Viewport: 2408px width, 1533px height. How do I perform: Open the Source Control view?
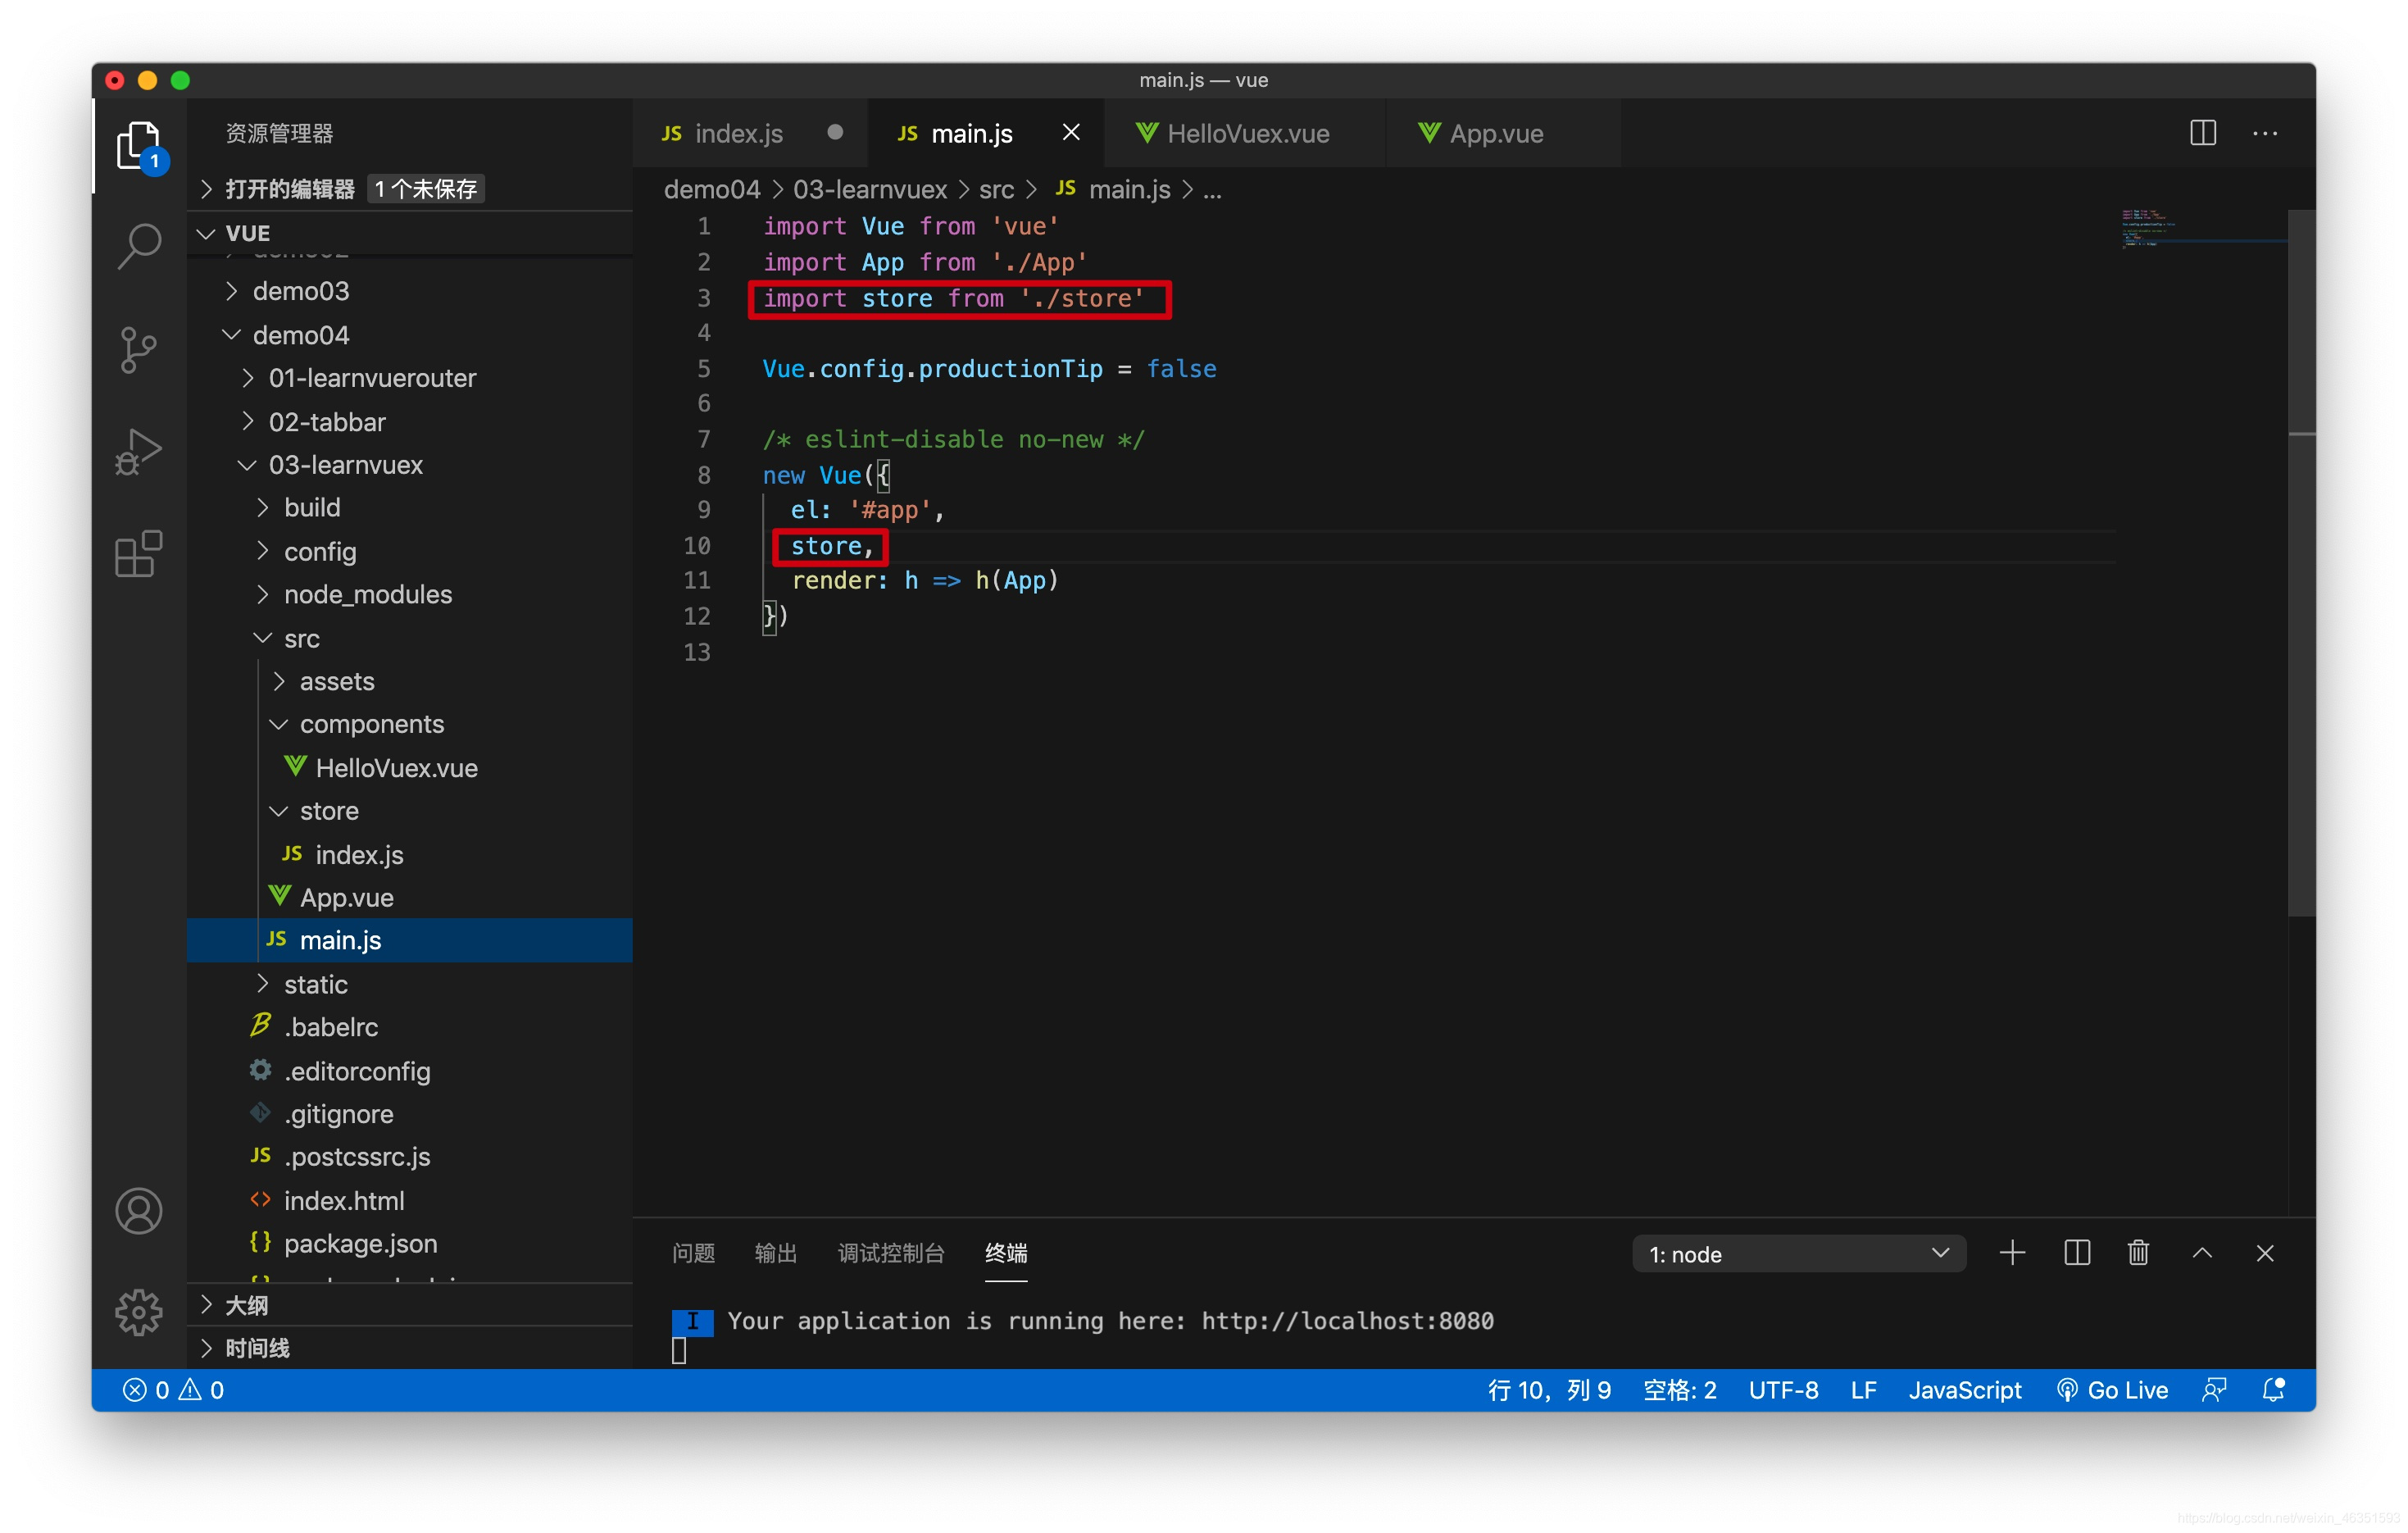coord(139,350)
